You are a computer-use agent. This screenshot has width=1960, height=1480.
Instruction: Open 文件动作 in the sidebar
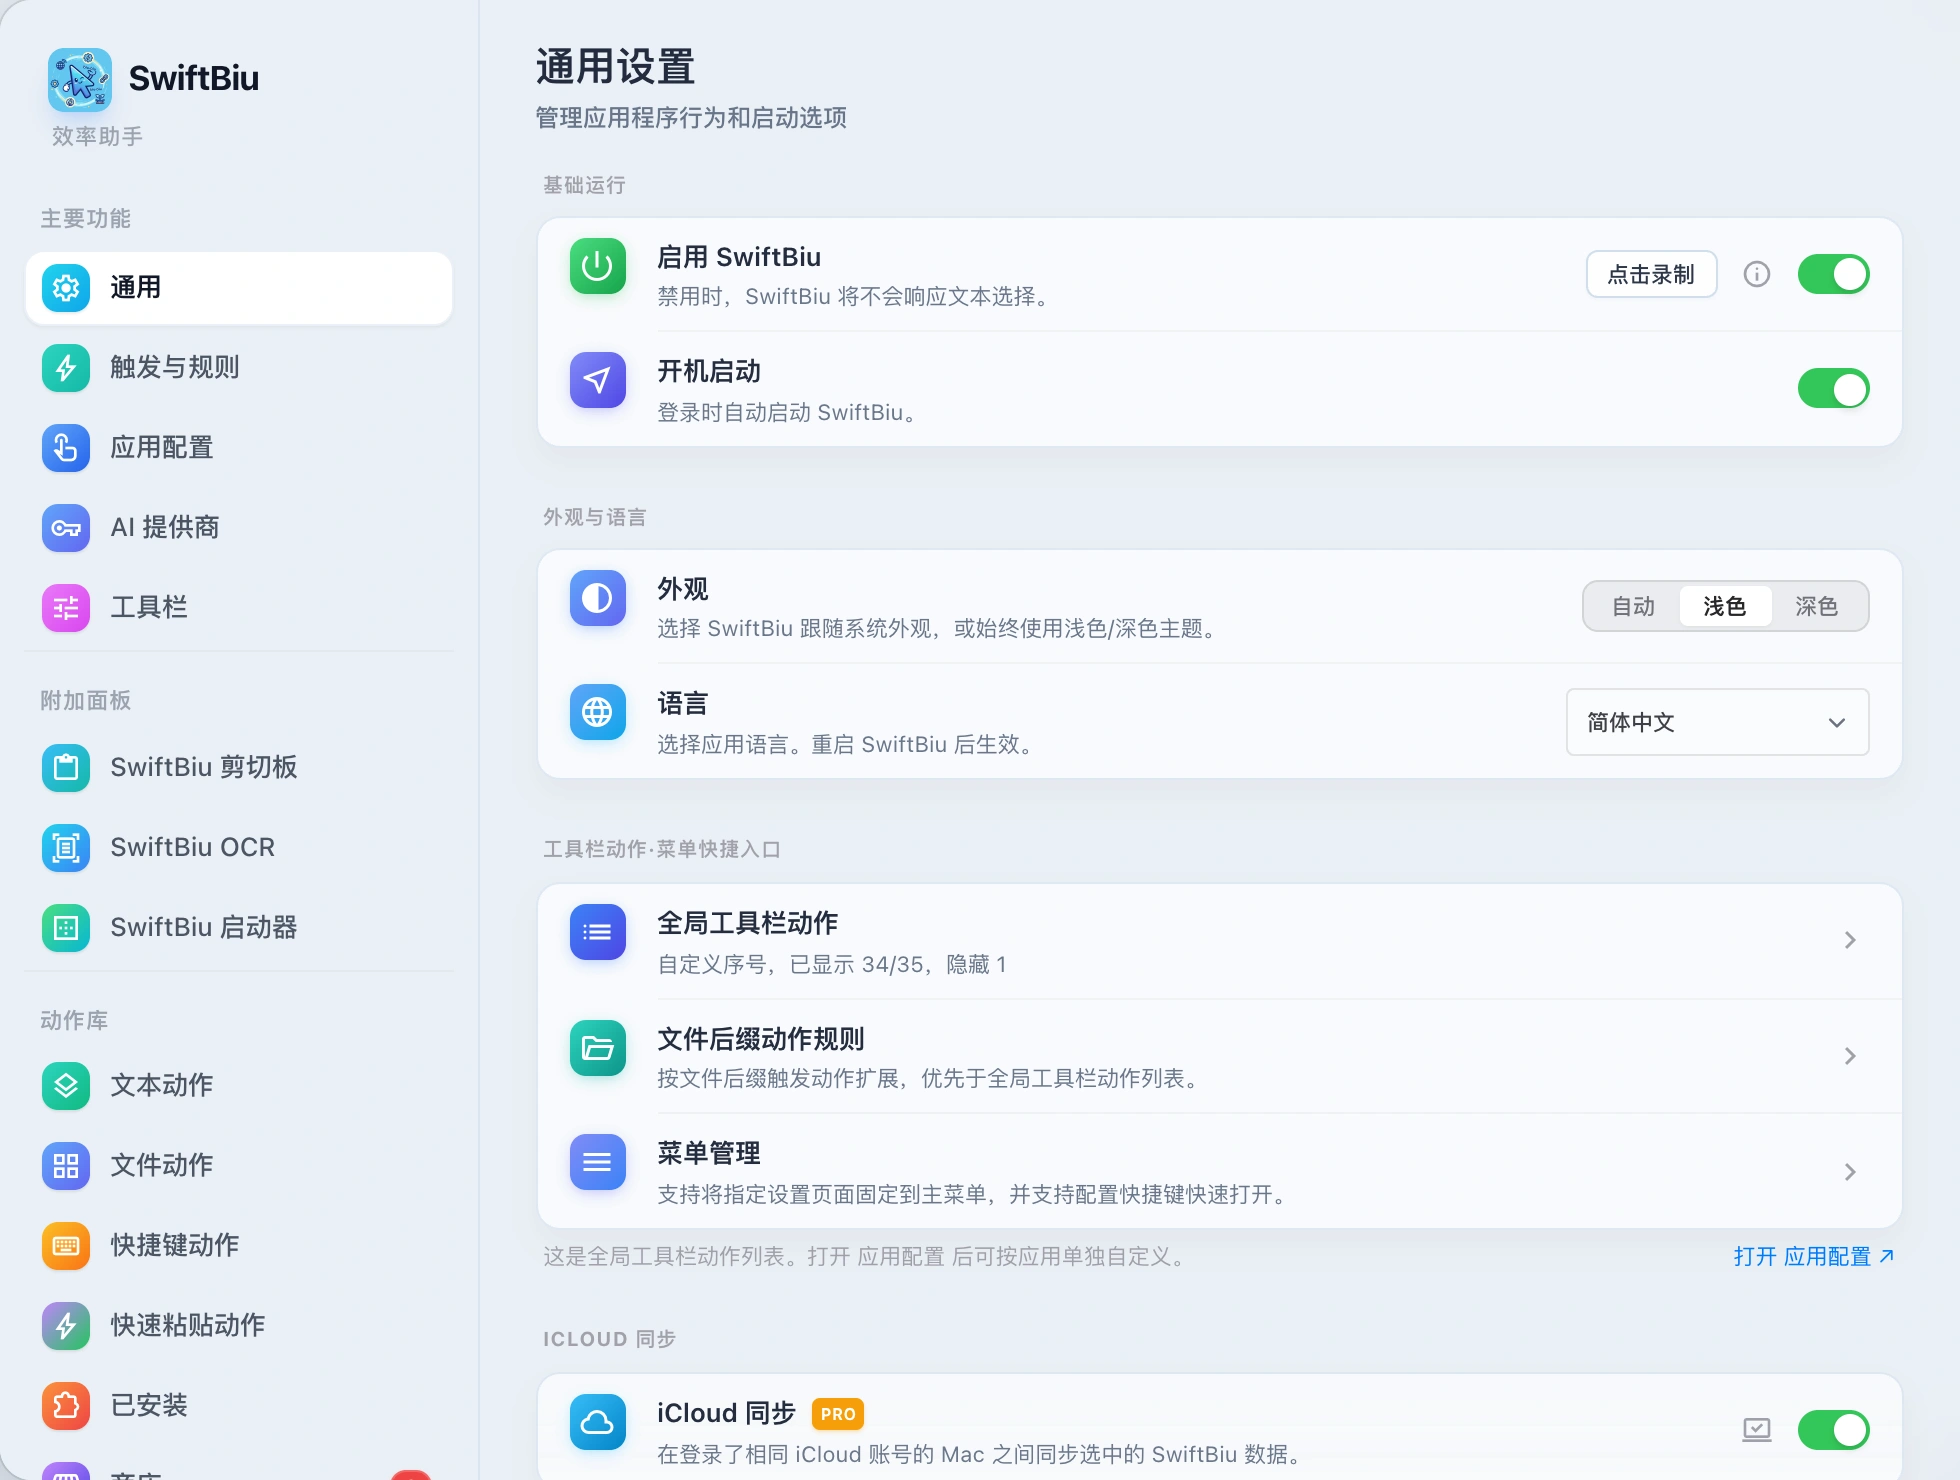(239, 1166)
